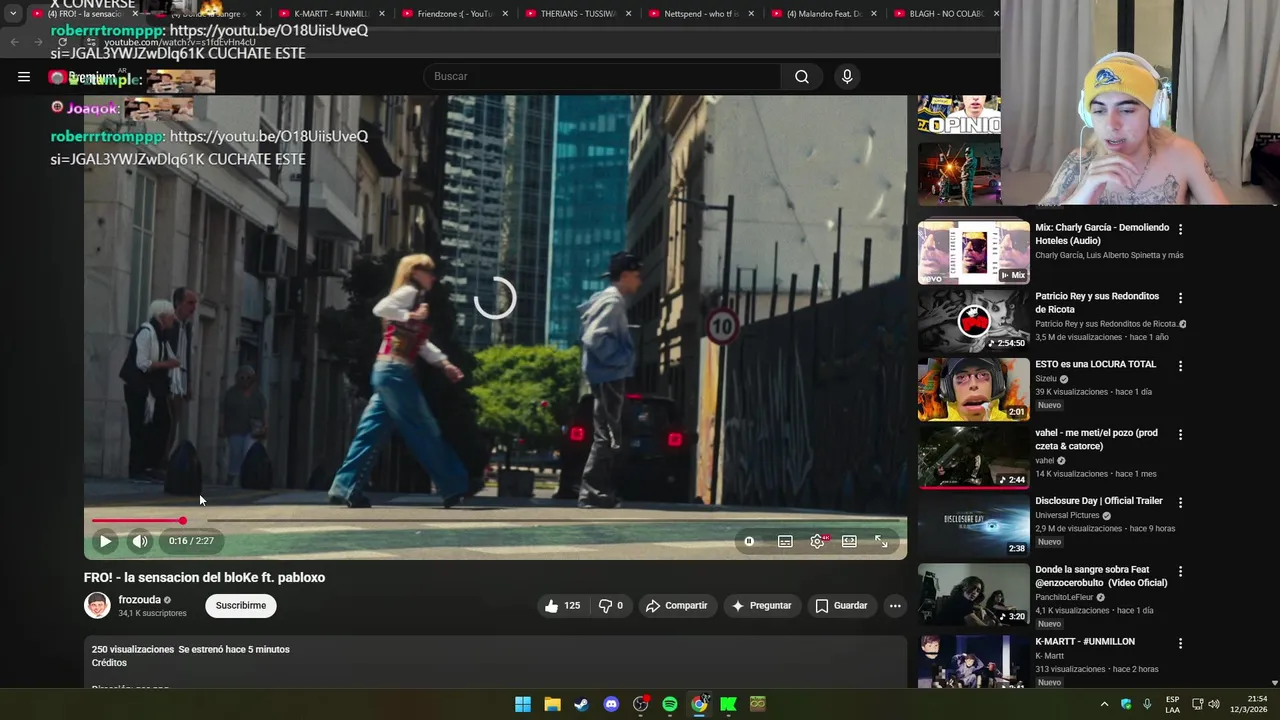
Task: Open Donde la sangre sobra video title
Action: click(1101, 576)
